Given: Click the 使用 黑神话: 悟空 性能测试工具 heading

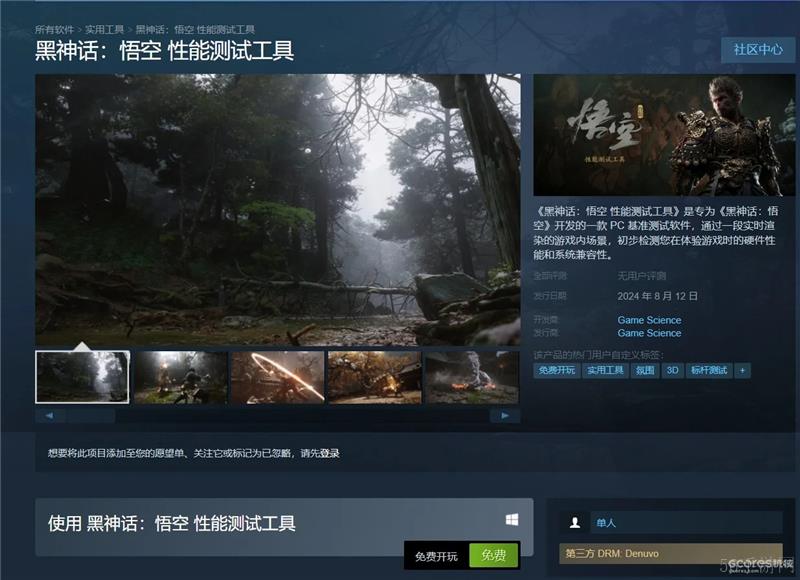Looking at the screenshot, I should (x=171, y=523).
